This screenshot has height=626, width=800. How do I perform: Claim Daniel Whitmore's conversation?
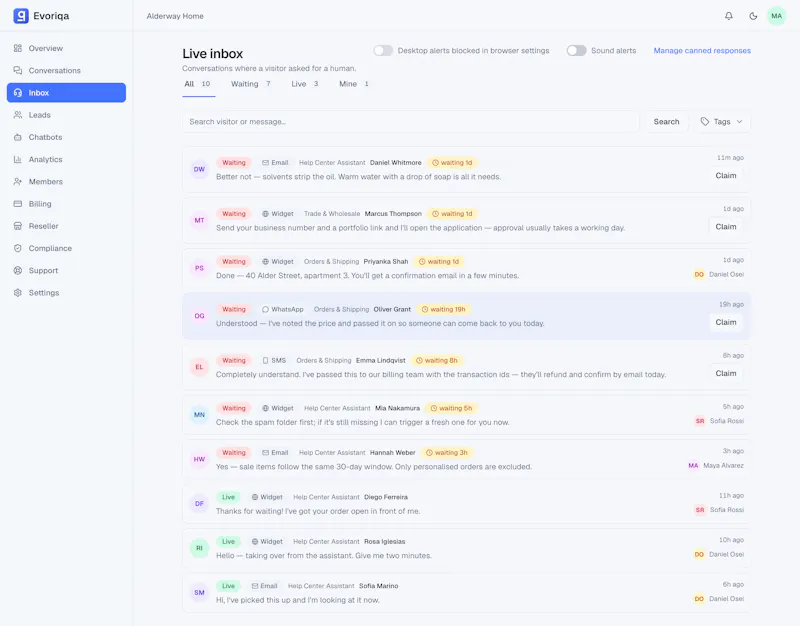point(726,176)
